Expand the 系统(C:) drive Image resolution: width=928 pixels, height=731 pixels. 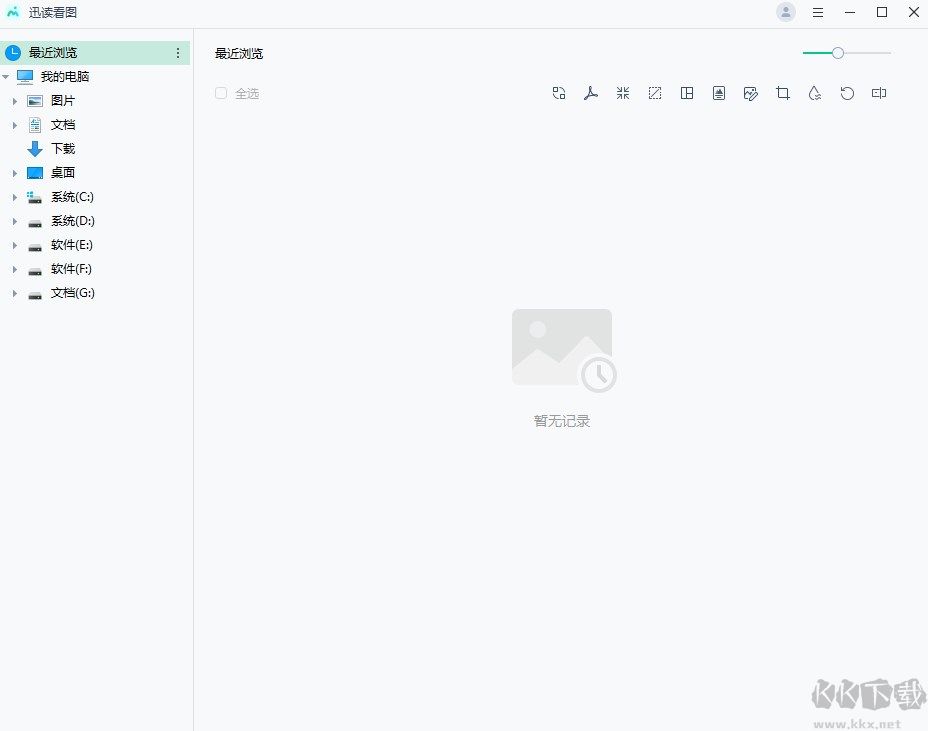click(15, 197)
